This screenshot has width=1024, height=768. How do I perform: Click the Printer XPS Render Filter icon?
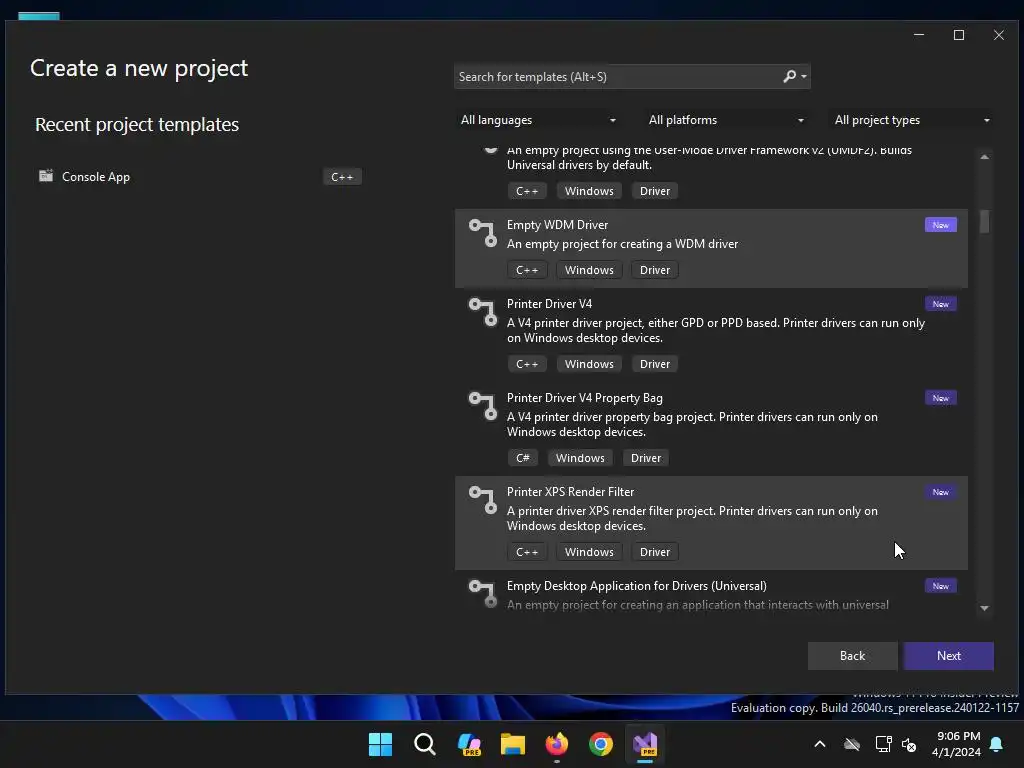tap(483, 500)
